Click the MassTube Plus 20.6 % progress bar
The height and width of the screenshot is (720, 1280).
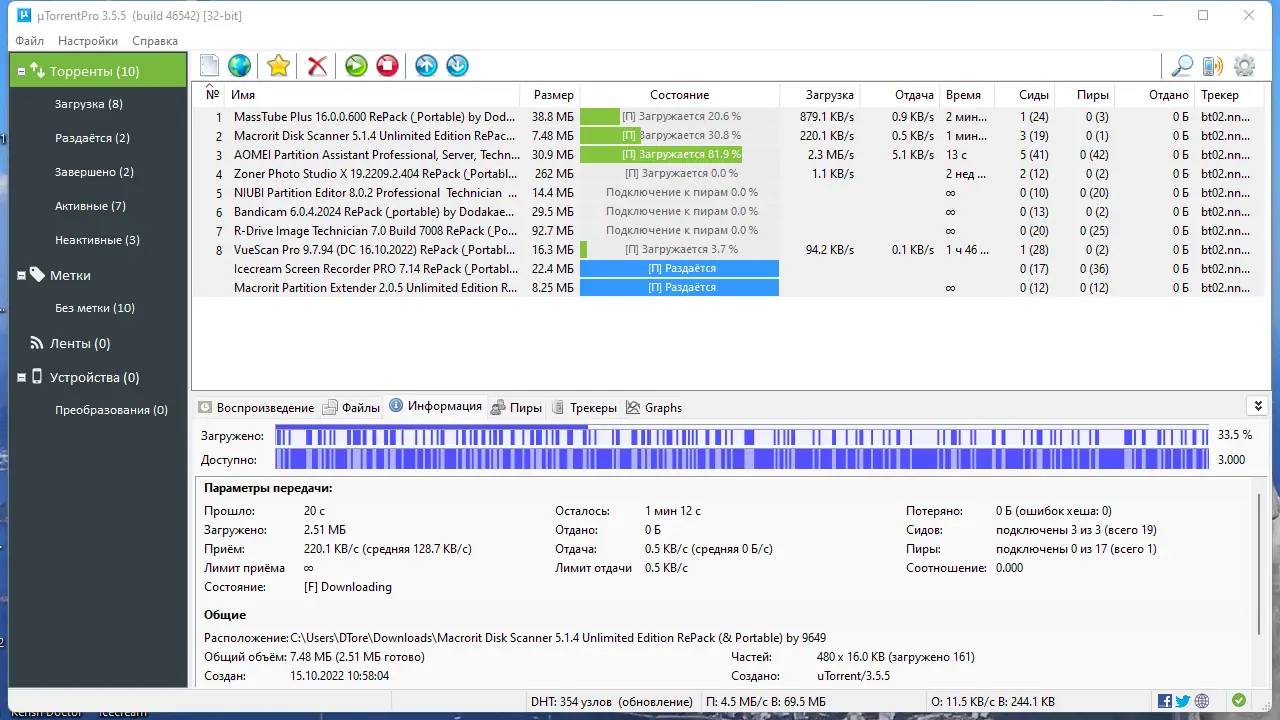[679, 117]
